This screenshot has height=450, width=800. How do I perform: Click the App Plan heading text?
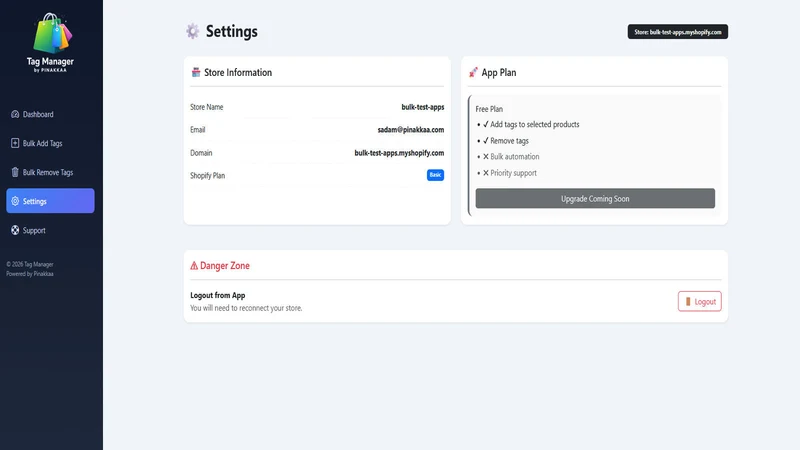[498, 72]
